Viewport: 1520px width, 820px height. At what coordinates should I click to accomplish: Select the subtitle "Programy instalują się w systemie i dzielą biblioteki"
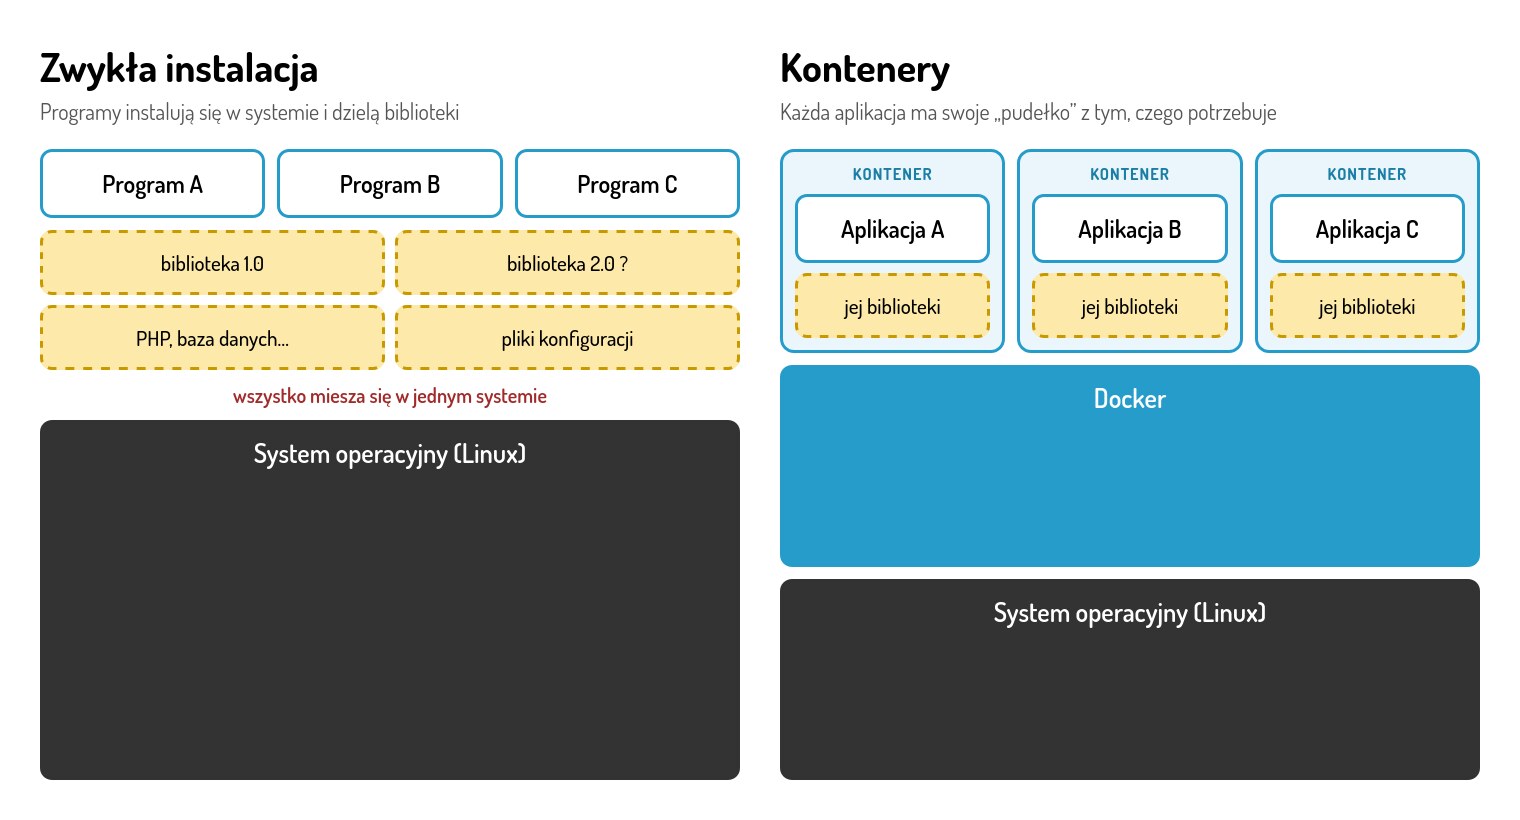(x=250, y=112)
